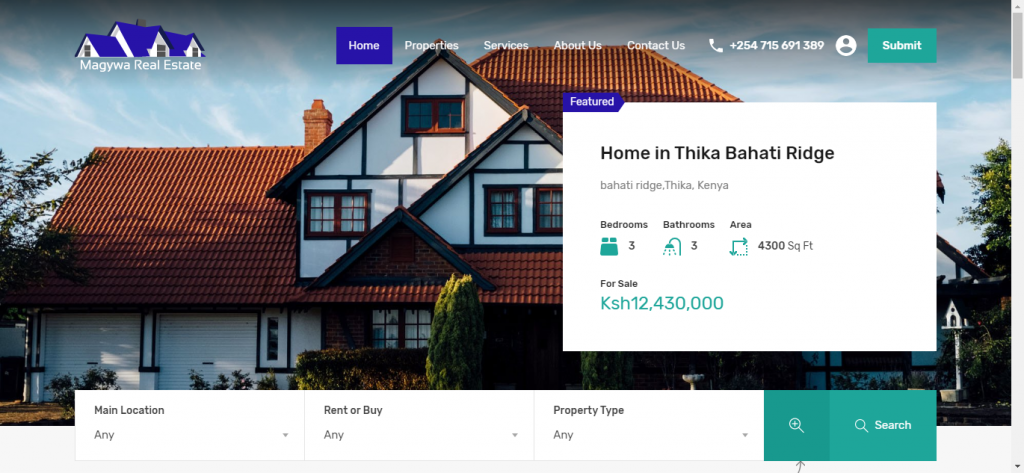Click the Magywa Real Estate logo
1024x473 pixels.
tap(140, 46)
